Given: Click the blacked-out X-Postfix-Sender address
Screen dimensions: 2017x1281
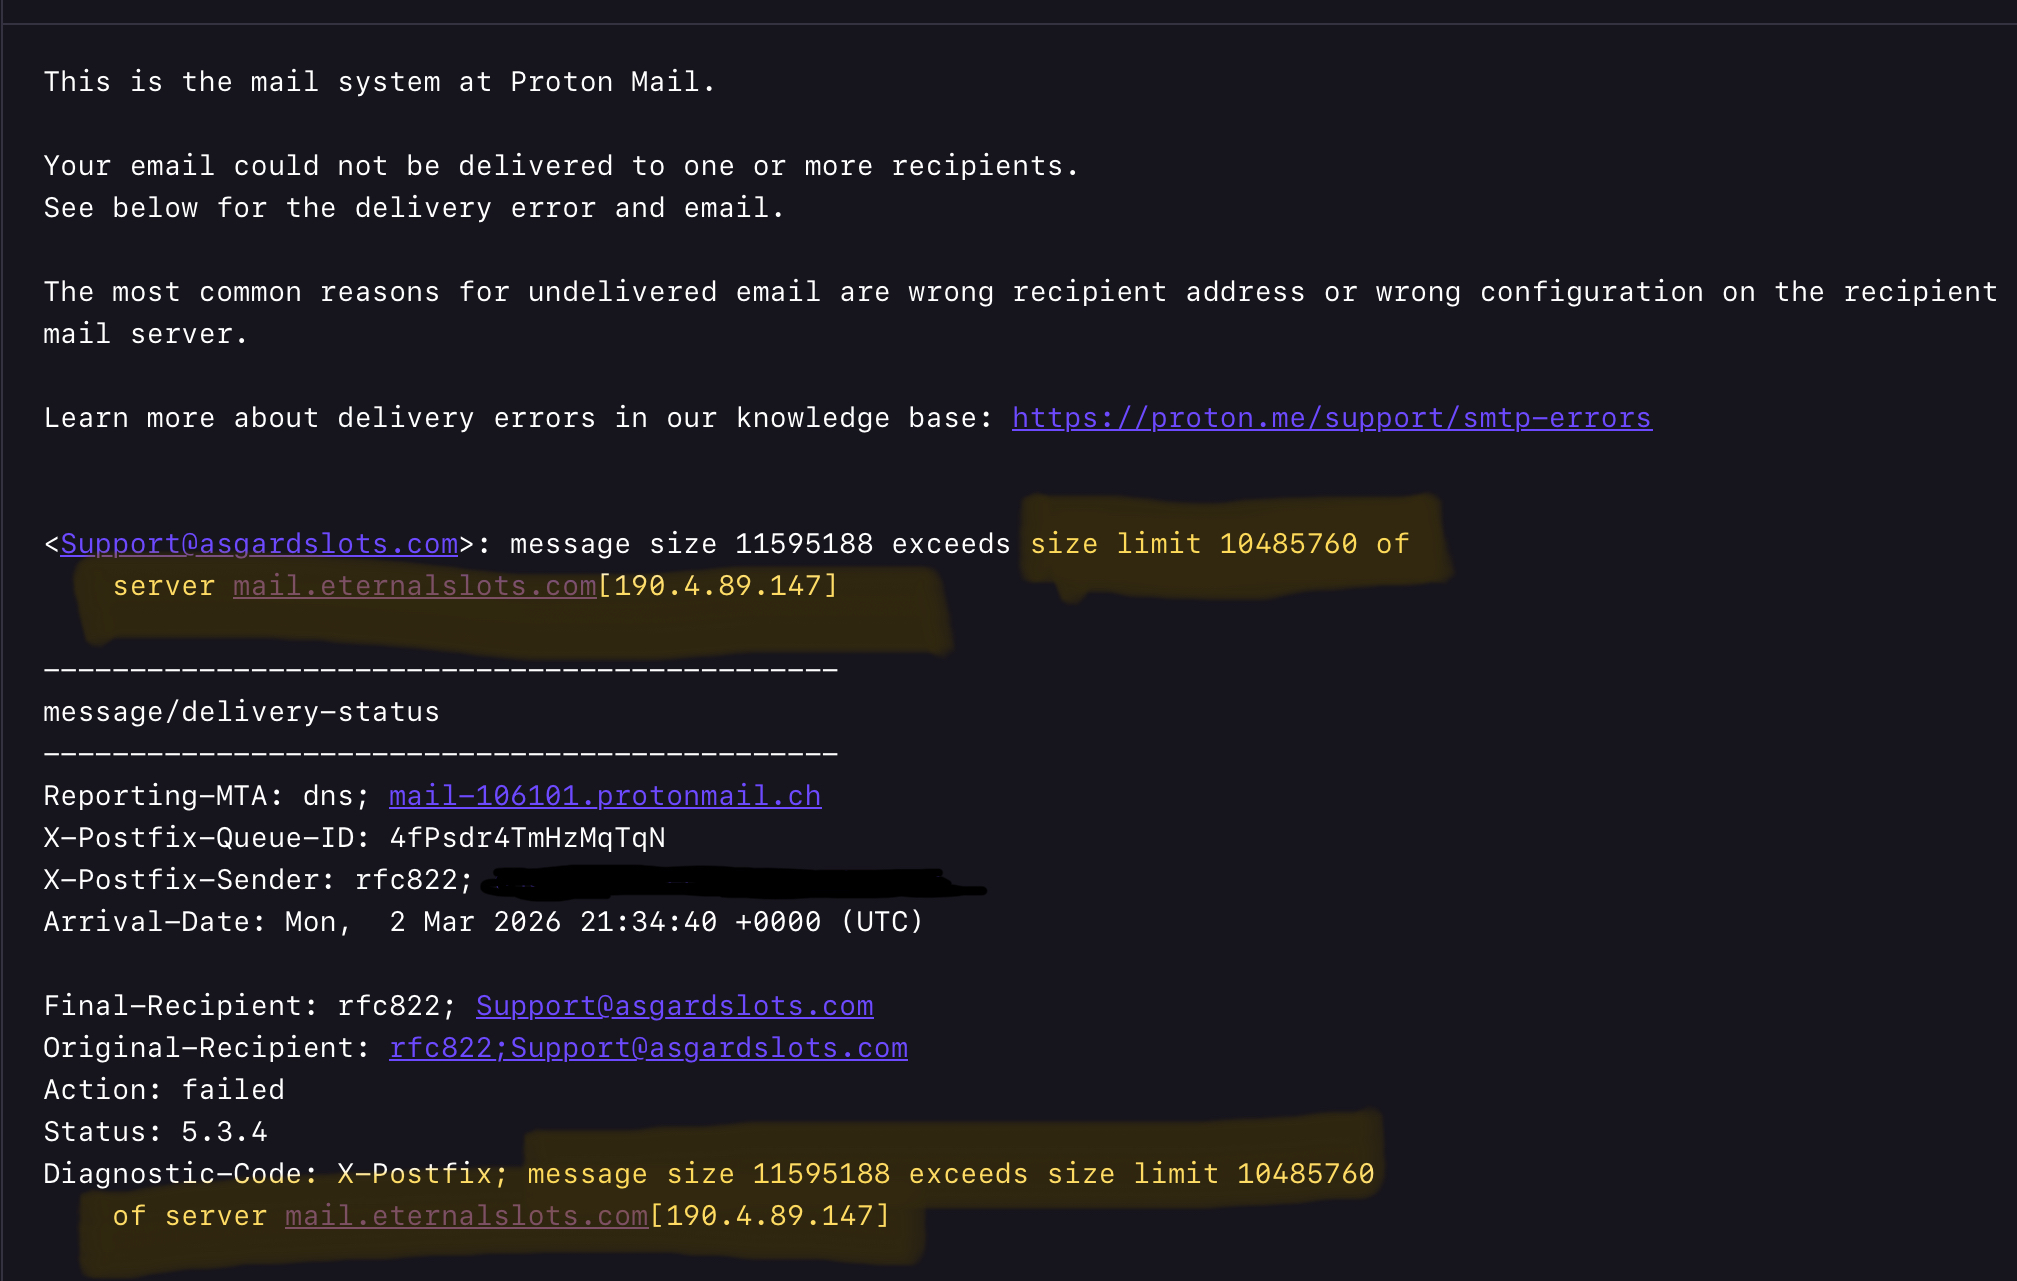Looking at the screenshot, I should point(730,882).
